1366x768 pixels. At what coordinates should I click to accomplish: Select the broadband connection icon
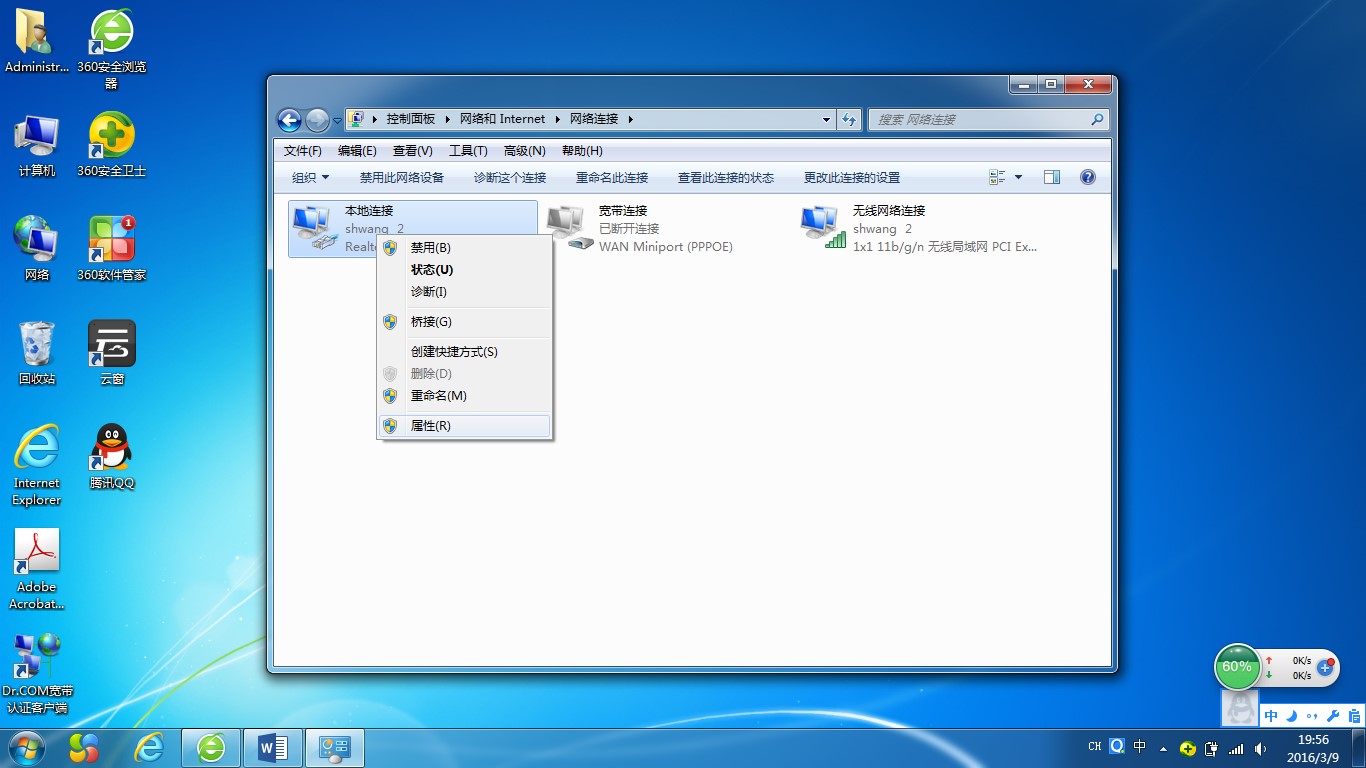tap(569, 228)
